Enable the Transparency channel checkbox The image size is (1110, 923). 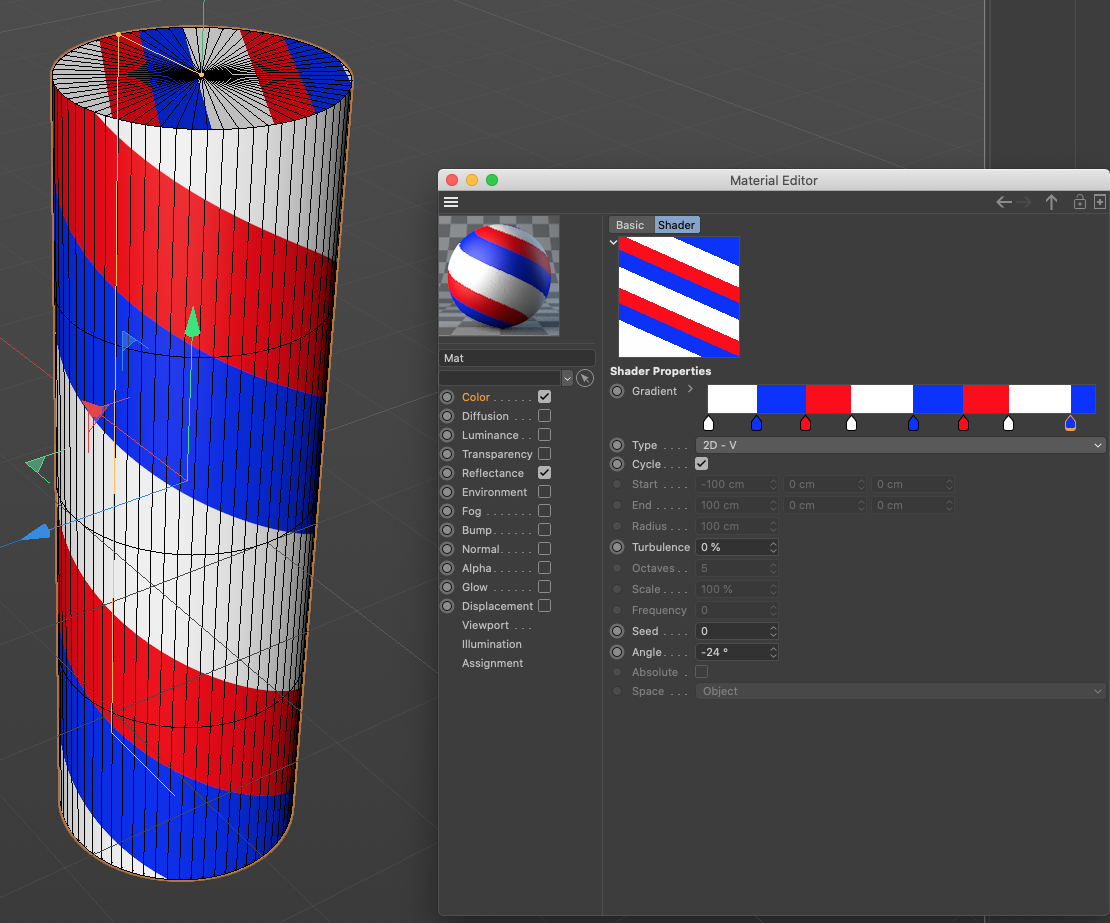coord(544,454)
